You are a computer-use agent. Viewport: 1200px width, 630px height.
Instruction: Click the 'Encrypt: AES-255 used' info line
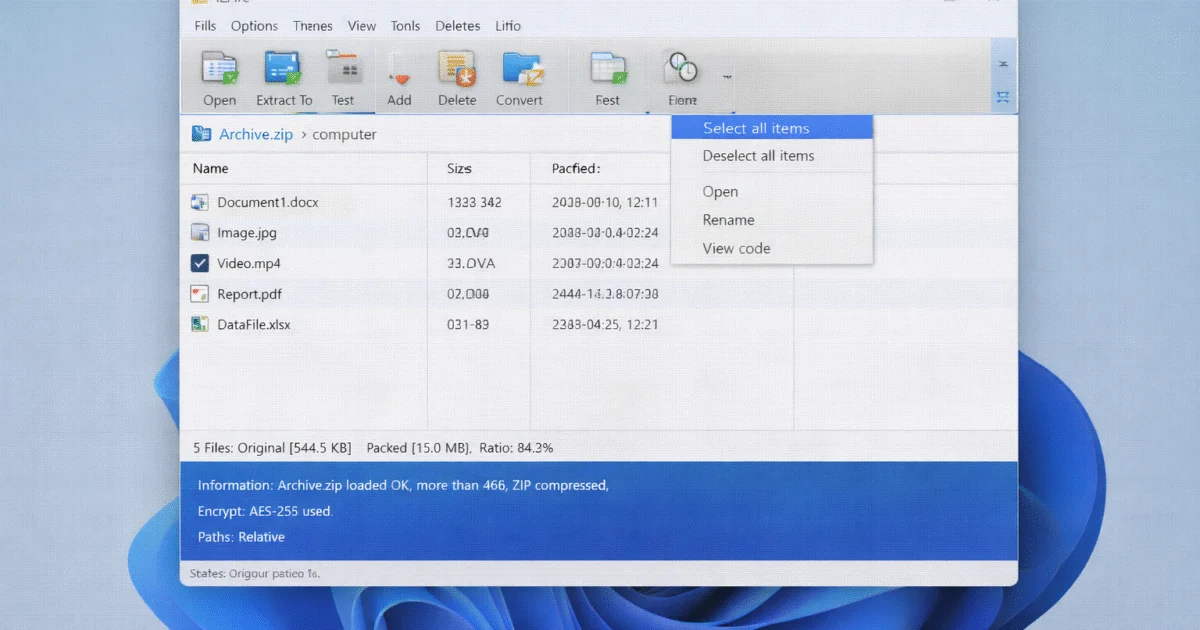pyautogui.click(x=265, y=511)
